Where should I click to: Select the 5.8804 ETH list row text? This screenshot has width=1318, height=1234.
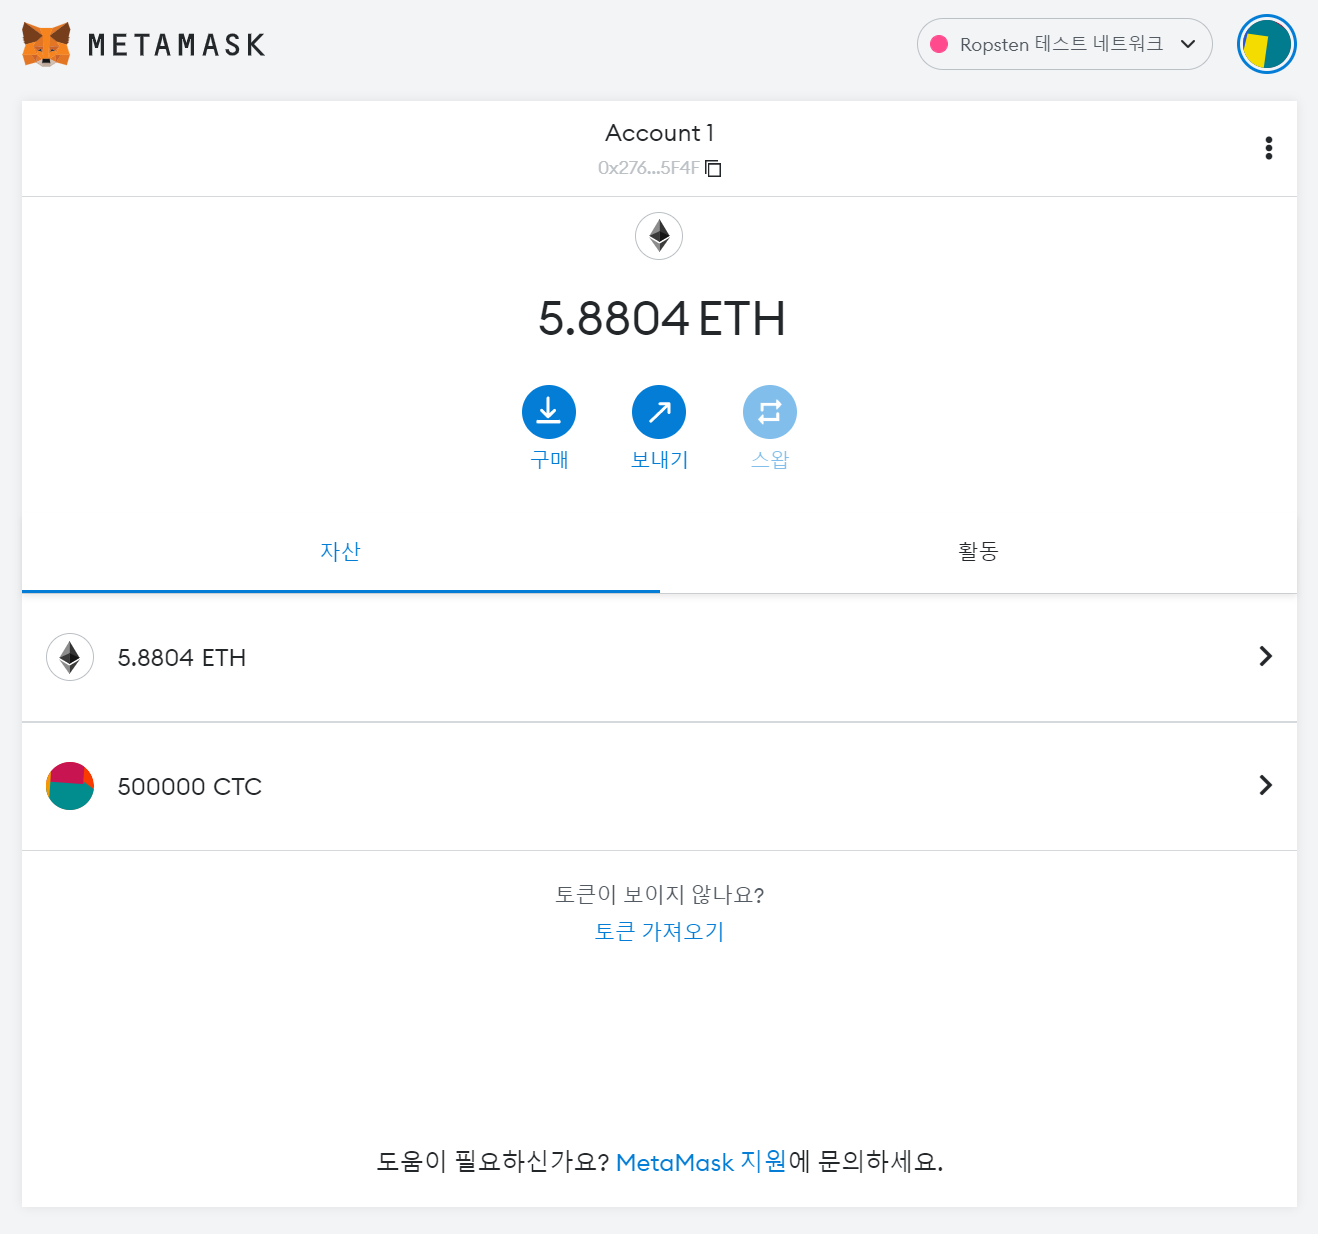pos(182,657)
